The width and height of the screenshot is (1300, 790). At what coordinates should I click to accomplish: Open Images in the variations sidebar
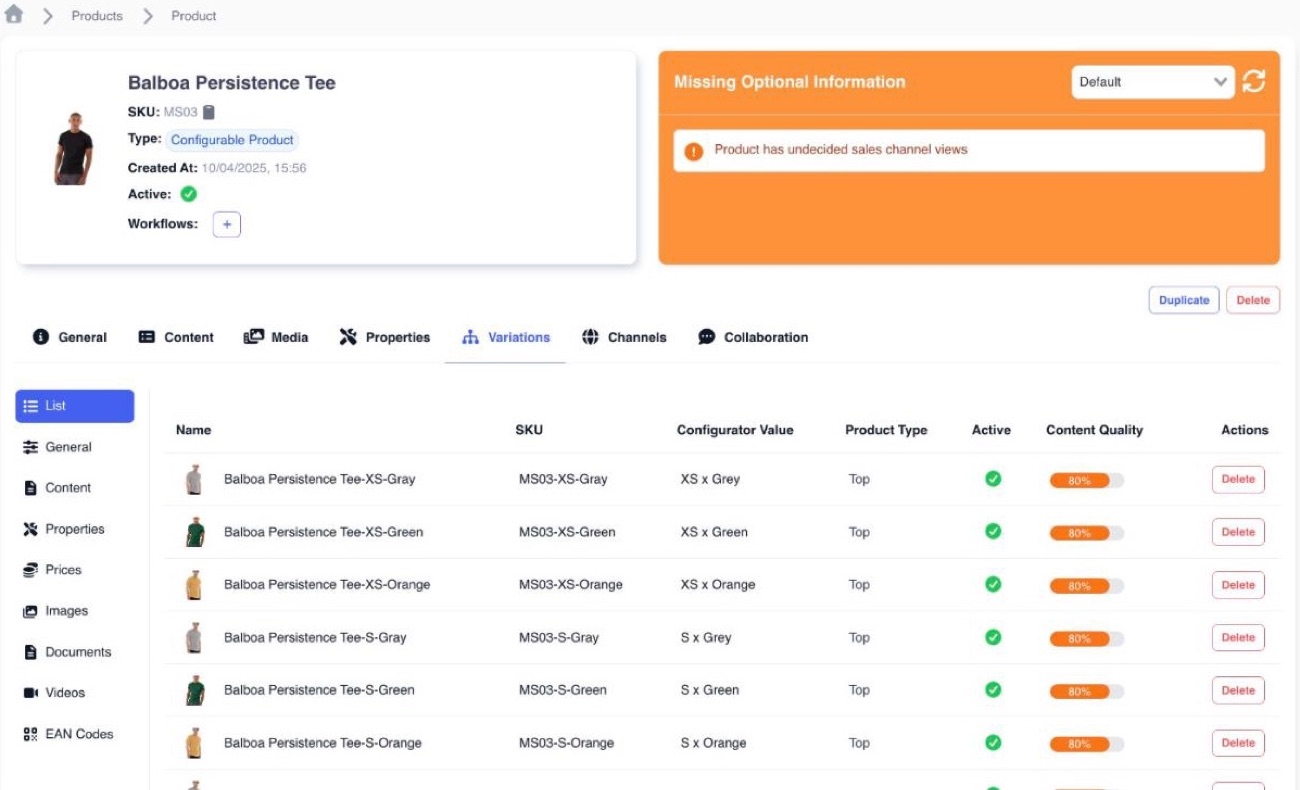point(55,611)
